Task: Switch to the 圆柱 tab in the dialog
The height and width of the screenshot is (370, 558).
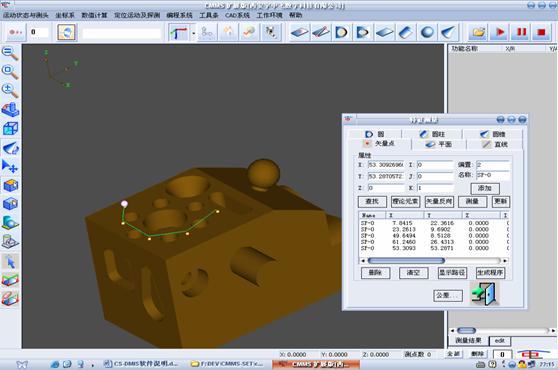Action: click(x=432, y=134)
